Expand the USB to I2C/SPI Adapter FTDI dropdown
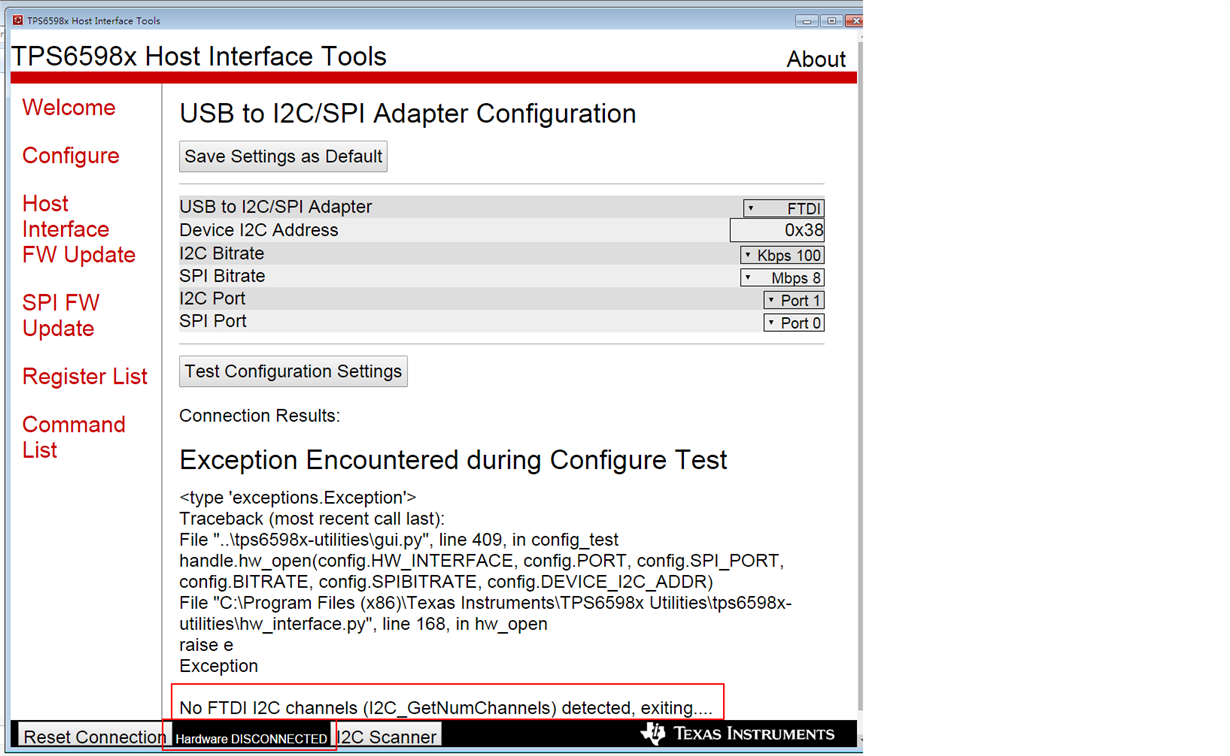The height and width of the screenshot is (756, 1230). coord(783,208)
